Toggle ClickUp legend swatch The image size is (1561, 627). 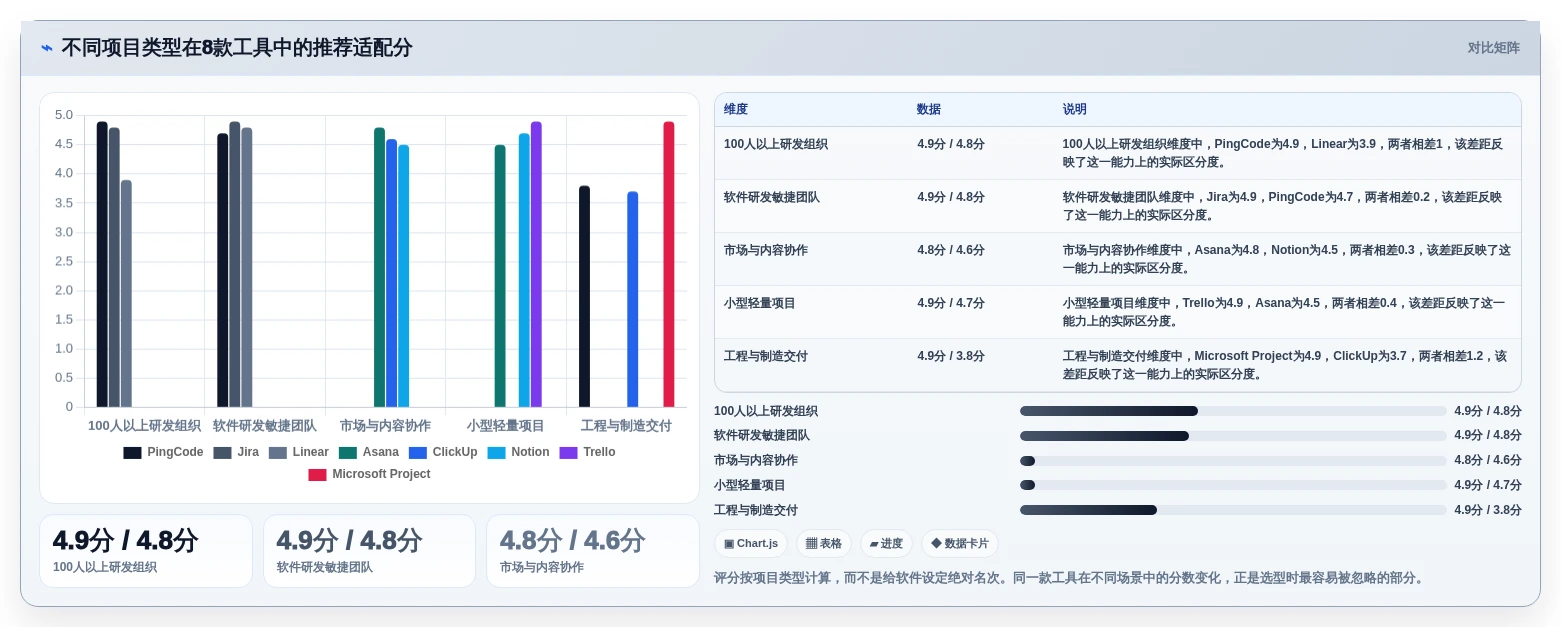click(418, 452)
